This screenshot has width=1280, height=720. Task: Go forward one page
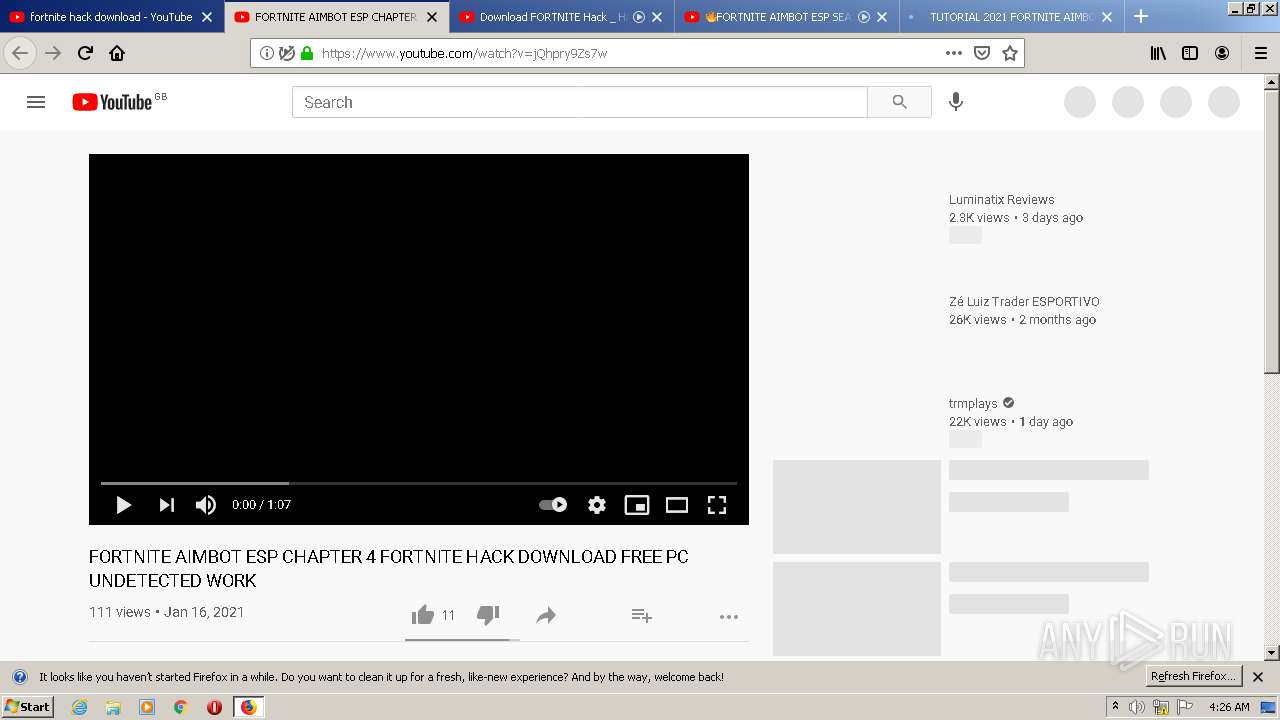(53, 53)
